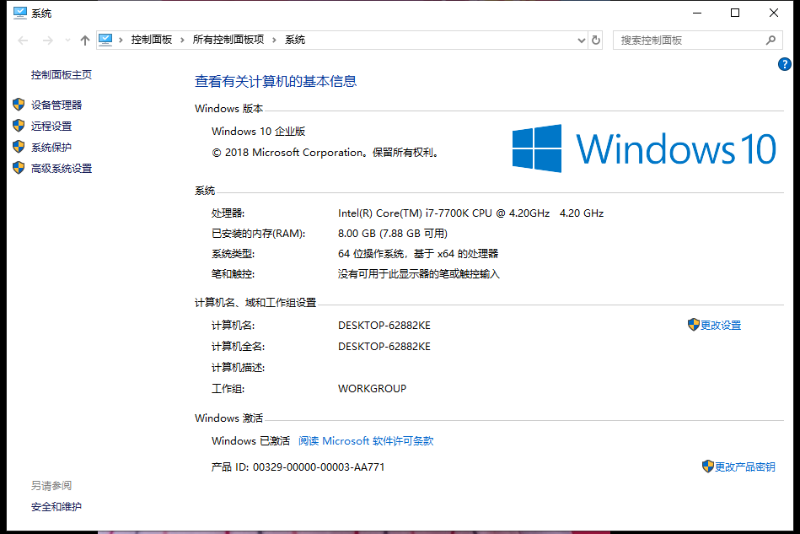Click the computer icon in address bar
The image size is (800, 534).
105,40
